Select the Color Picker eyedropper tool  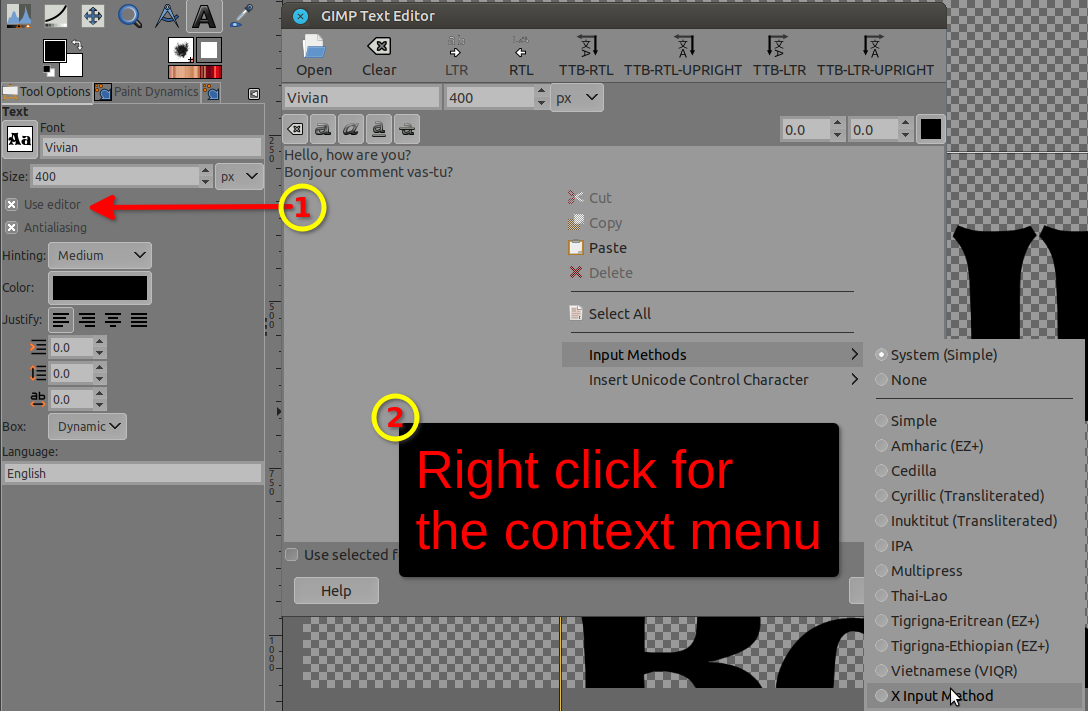coord(241,15)
